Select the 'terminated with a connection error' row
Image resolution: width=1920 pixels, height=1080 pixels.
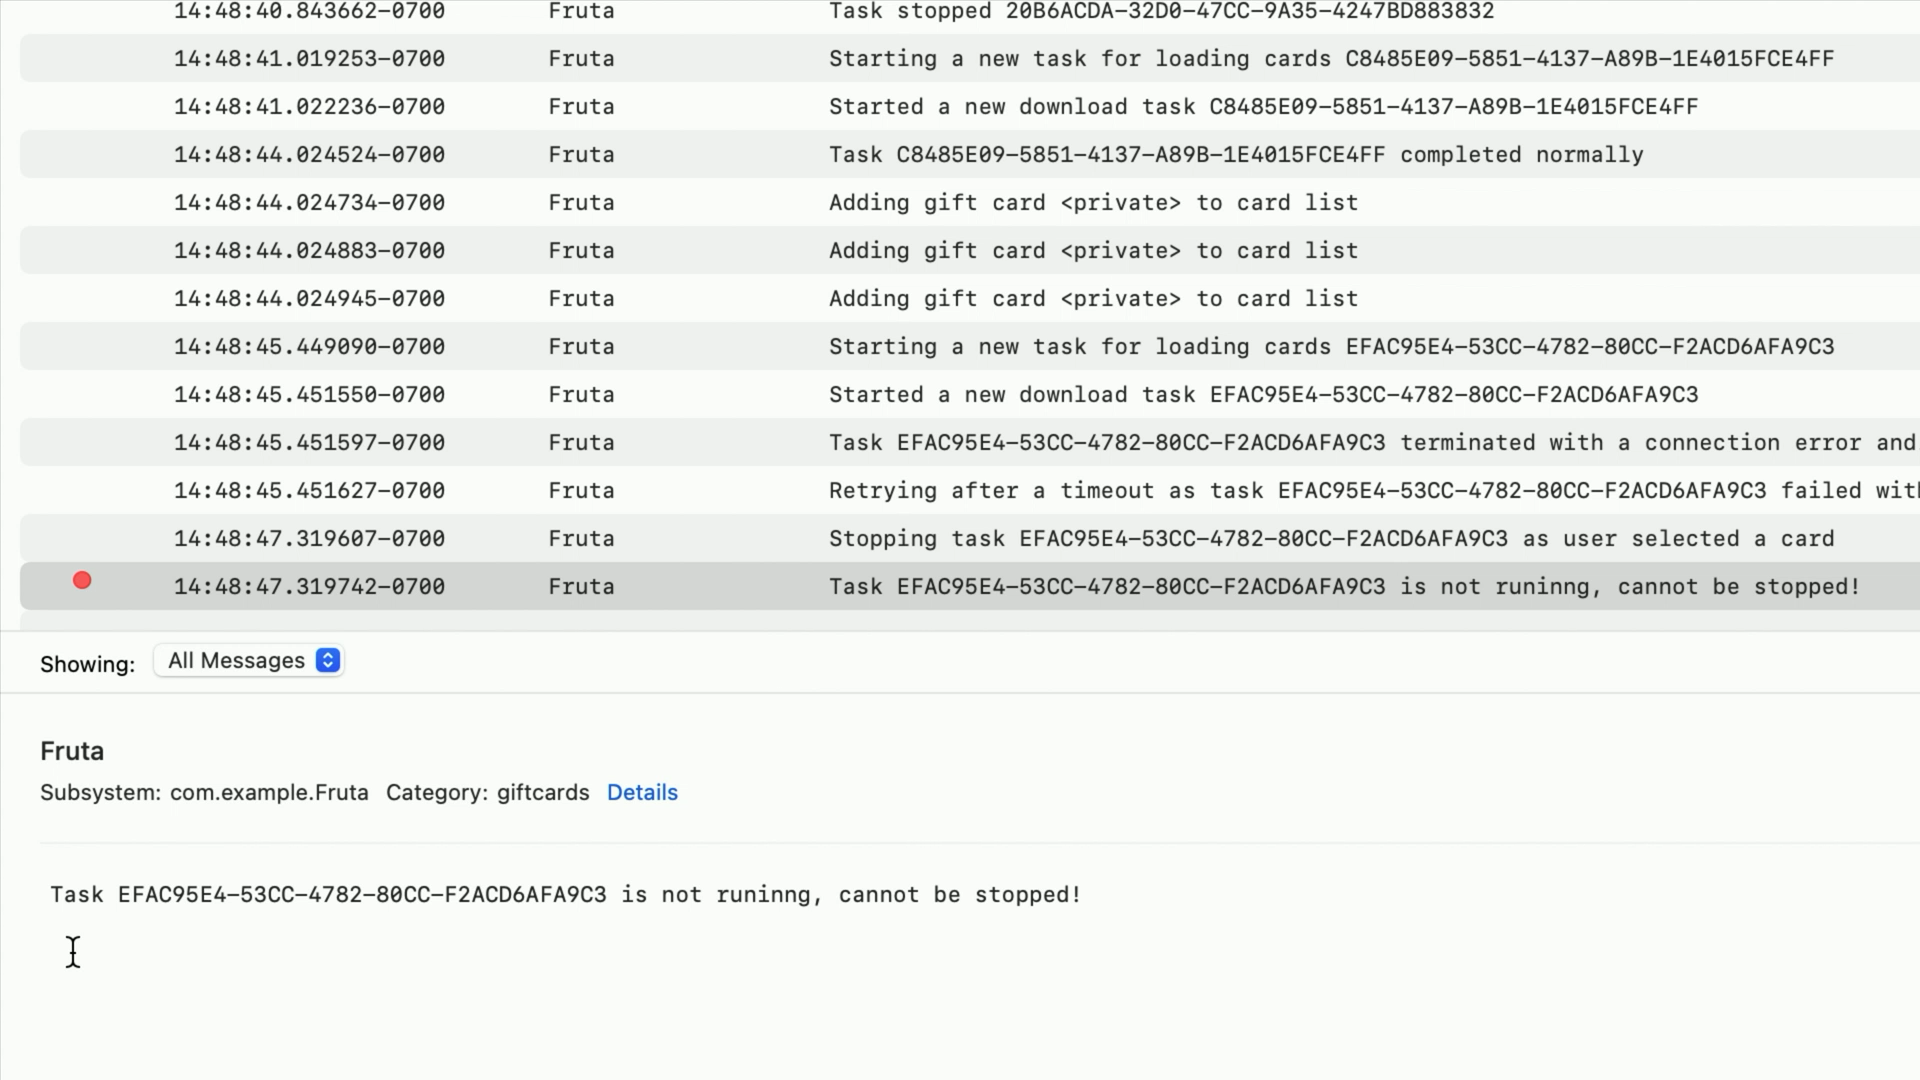(x=970, y=442)
